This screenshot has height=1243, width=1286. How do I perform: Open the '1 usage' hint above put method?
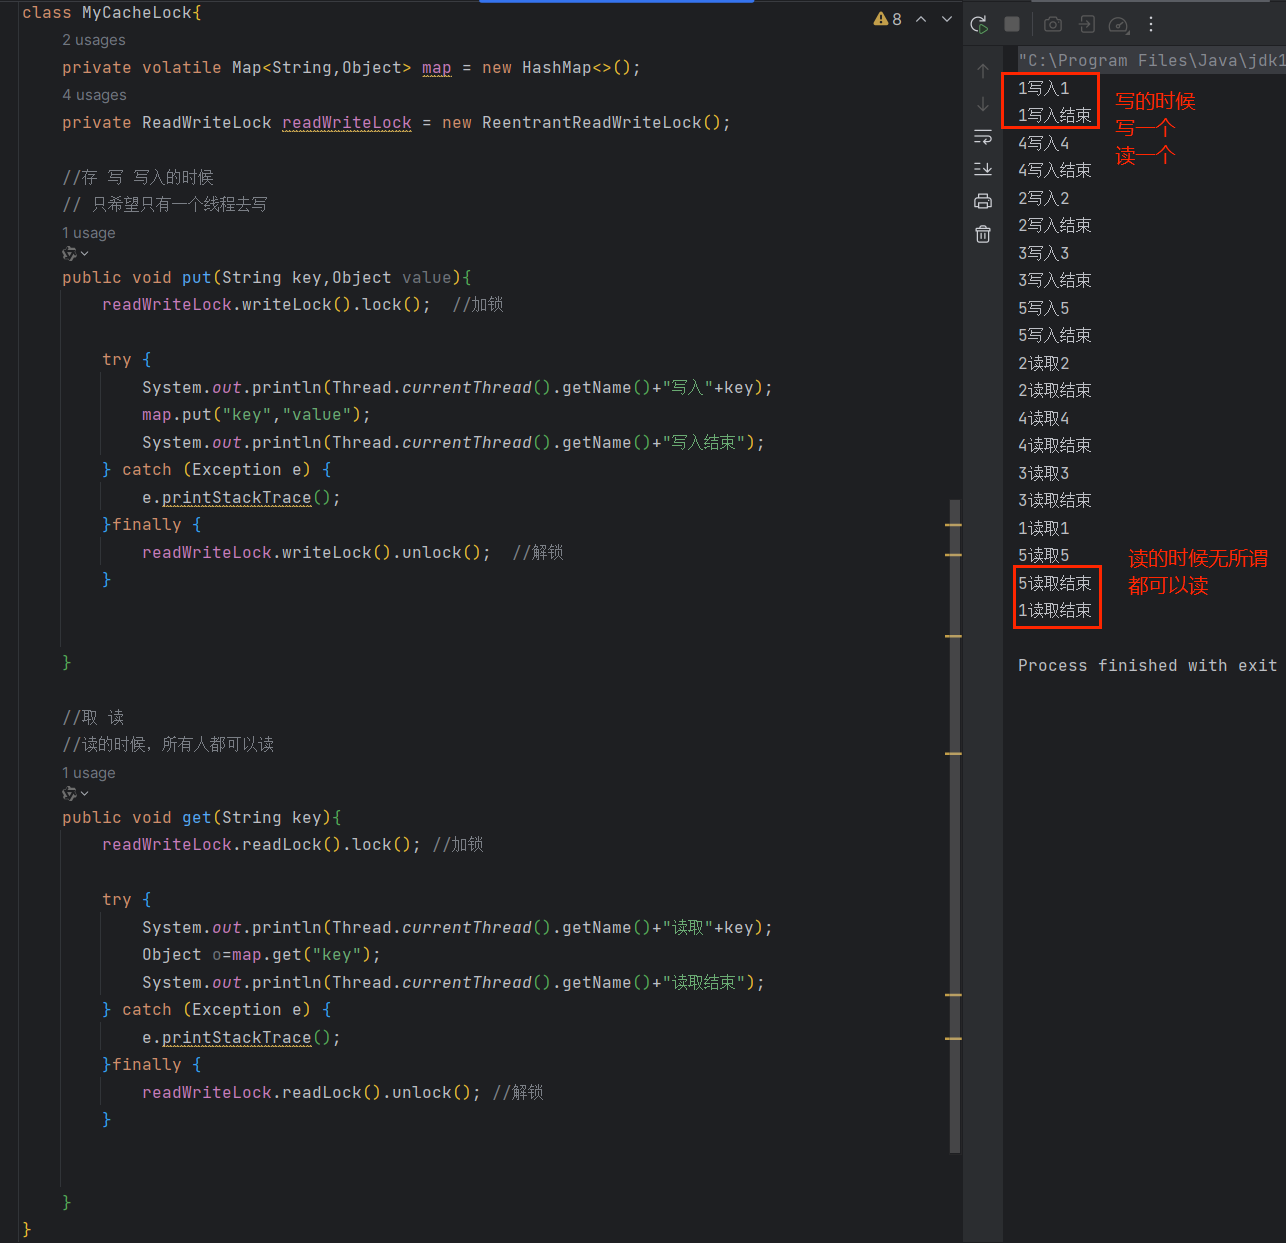89,233
